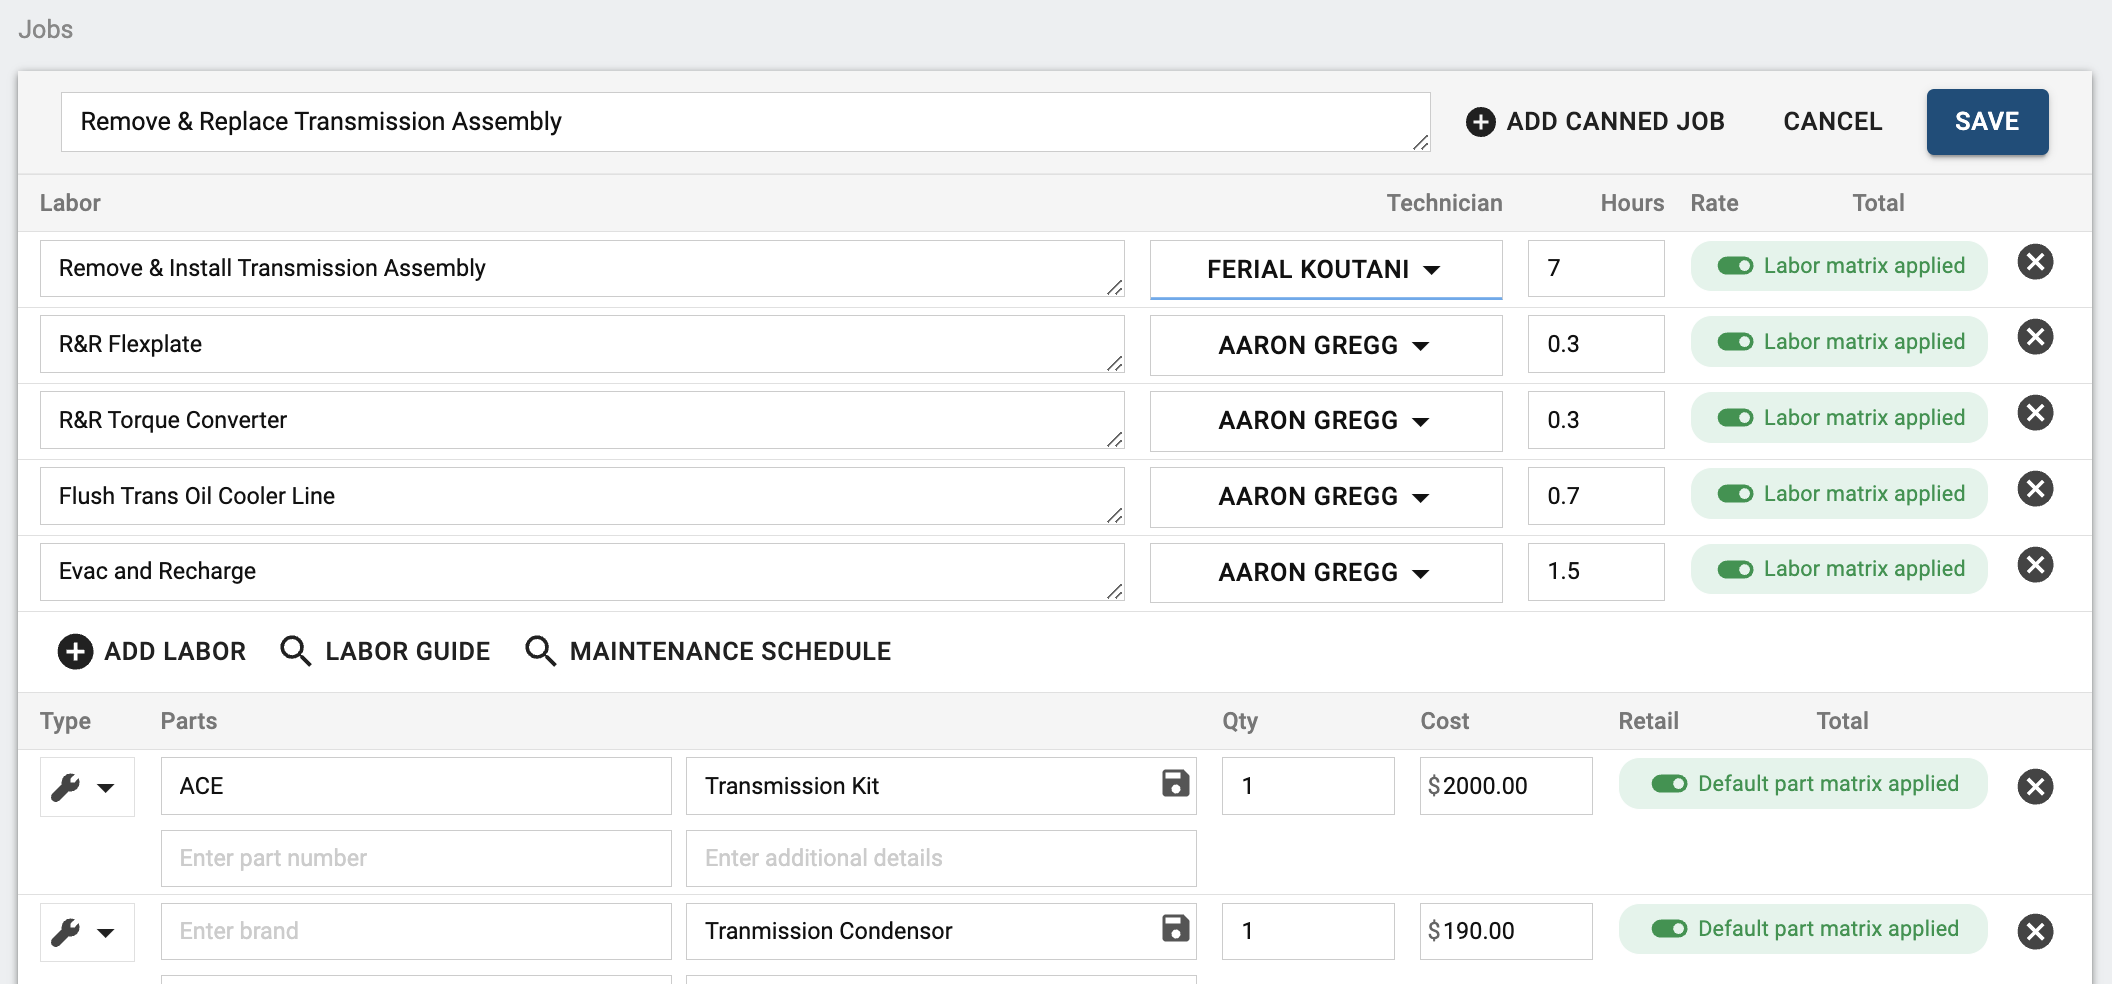Click the R&R Flexplate description field
Image resolution: width=2112 pixels, height=984 pixels.
click(x=582, y=344)
